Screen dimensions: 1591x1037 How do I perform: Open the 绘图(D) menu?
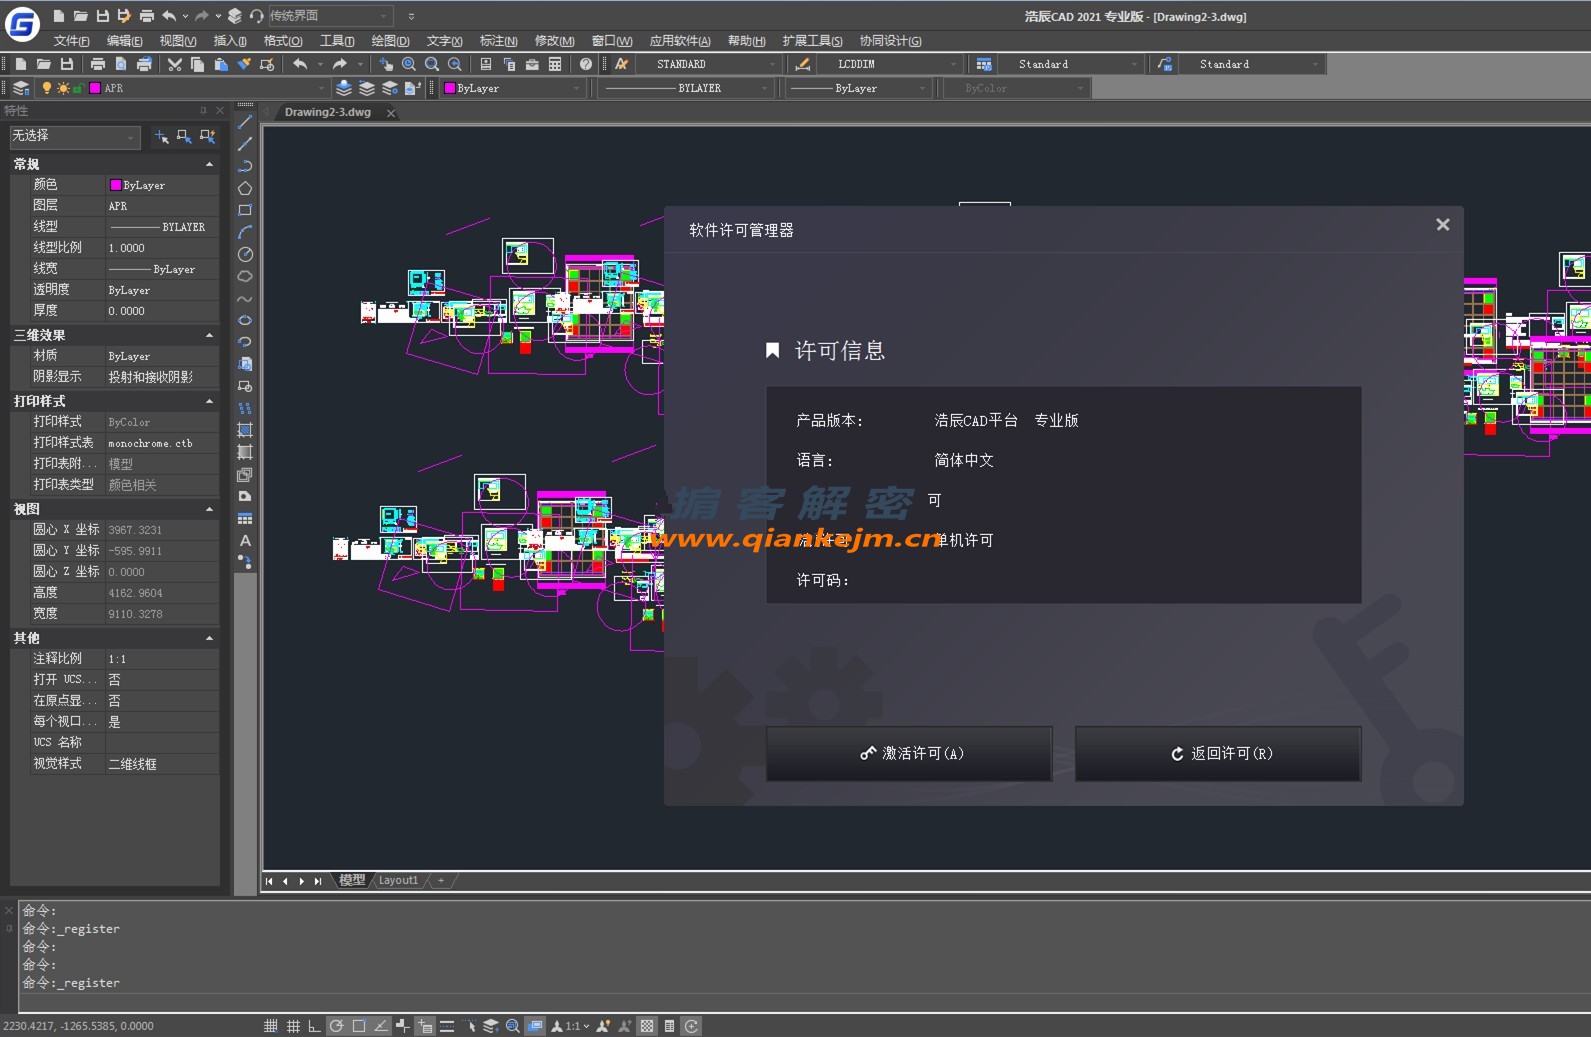coord(390,41)
